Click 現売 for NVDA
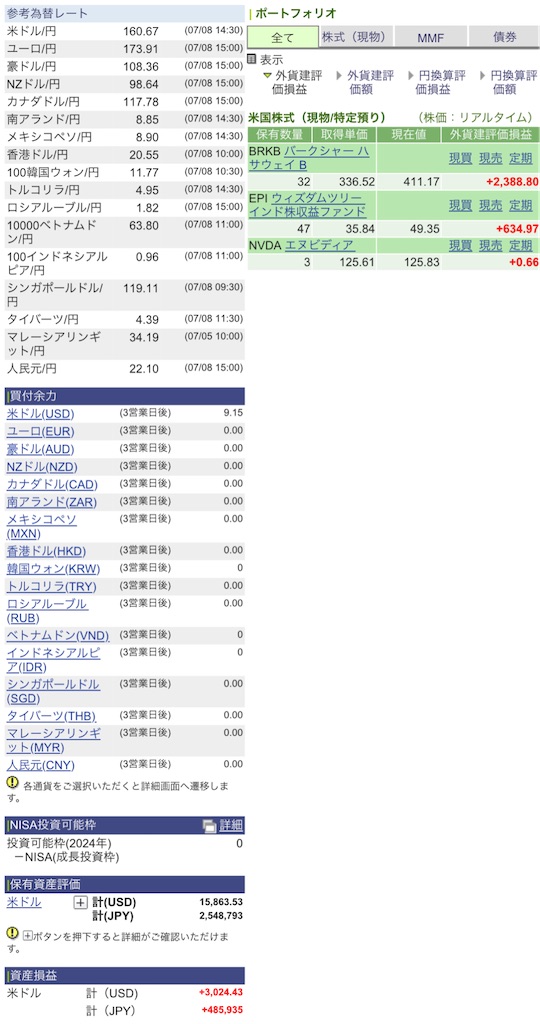The width and height of the screenshot is (540, 1024). 491,246
